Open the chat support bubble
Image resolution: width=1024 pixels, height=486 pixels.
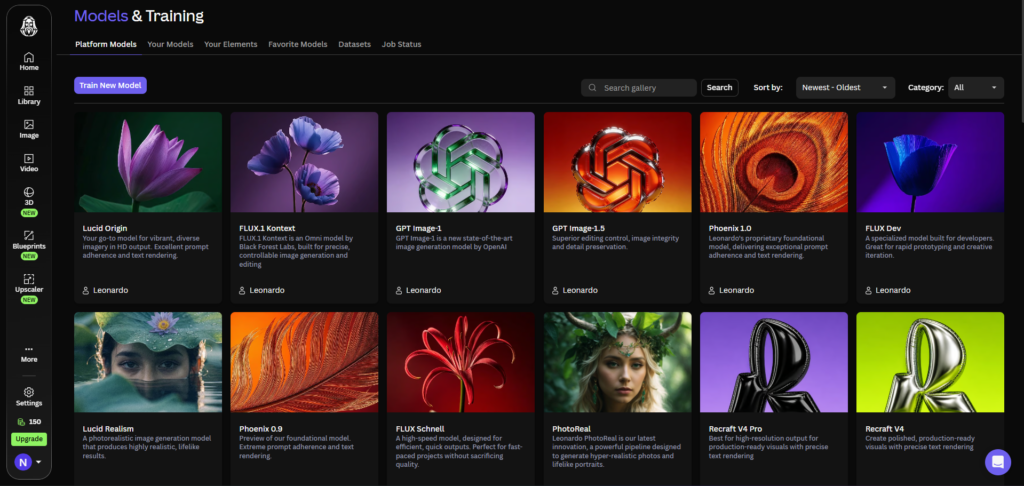(997, 462)
